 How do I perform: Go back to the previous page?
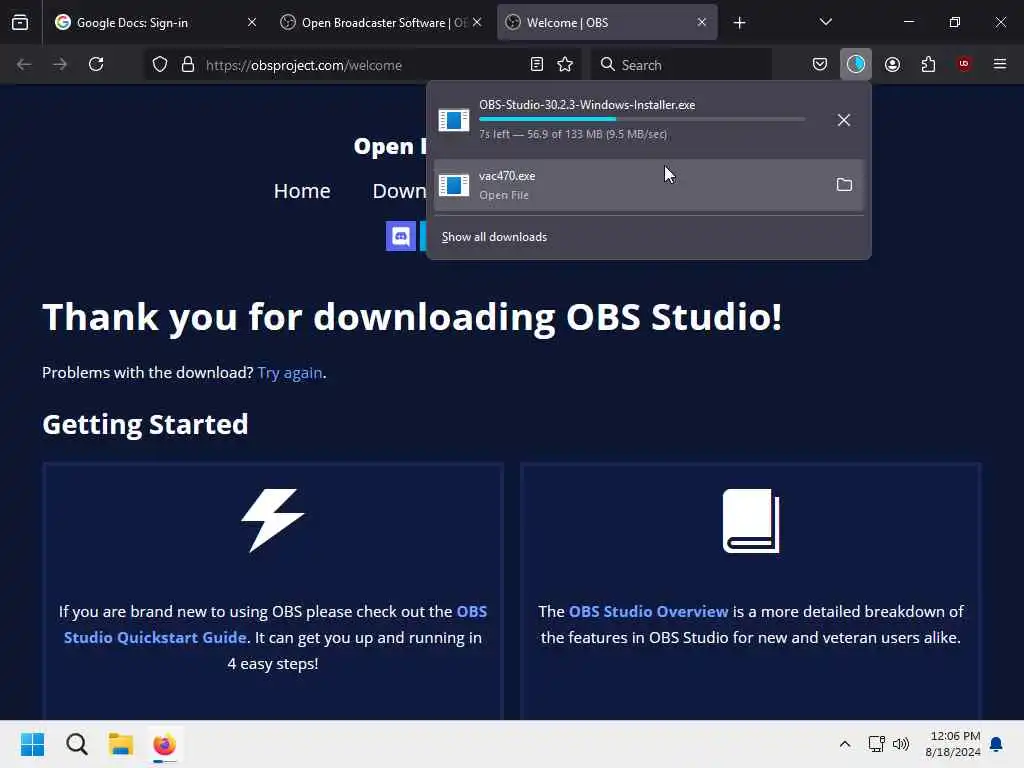24,64
